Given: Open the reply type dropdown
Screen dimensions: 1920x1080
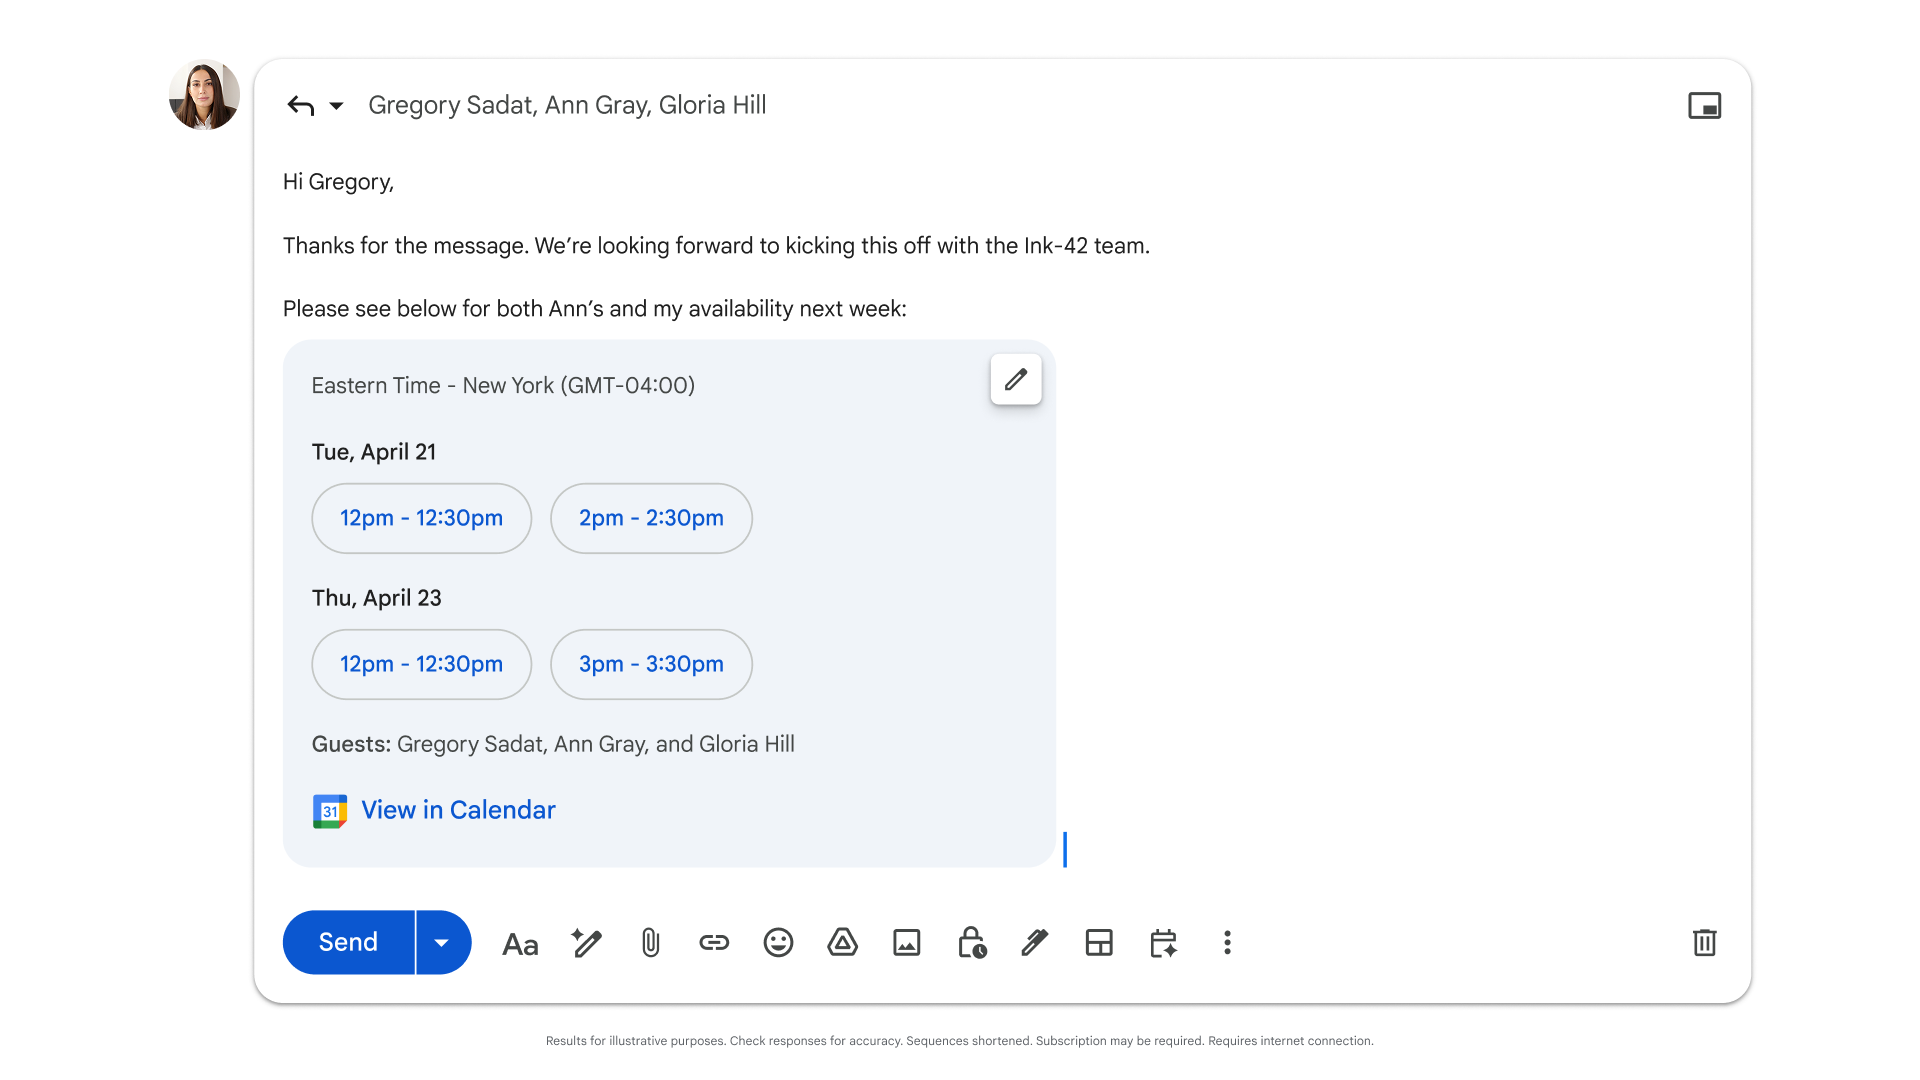Looking at the screenshot, I should coord(336,105).
